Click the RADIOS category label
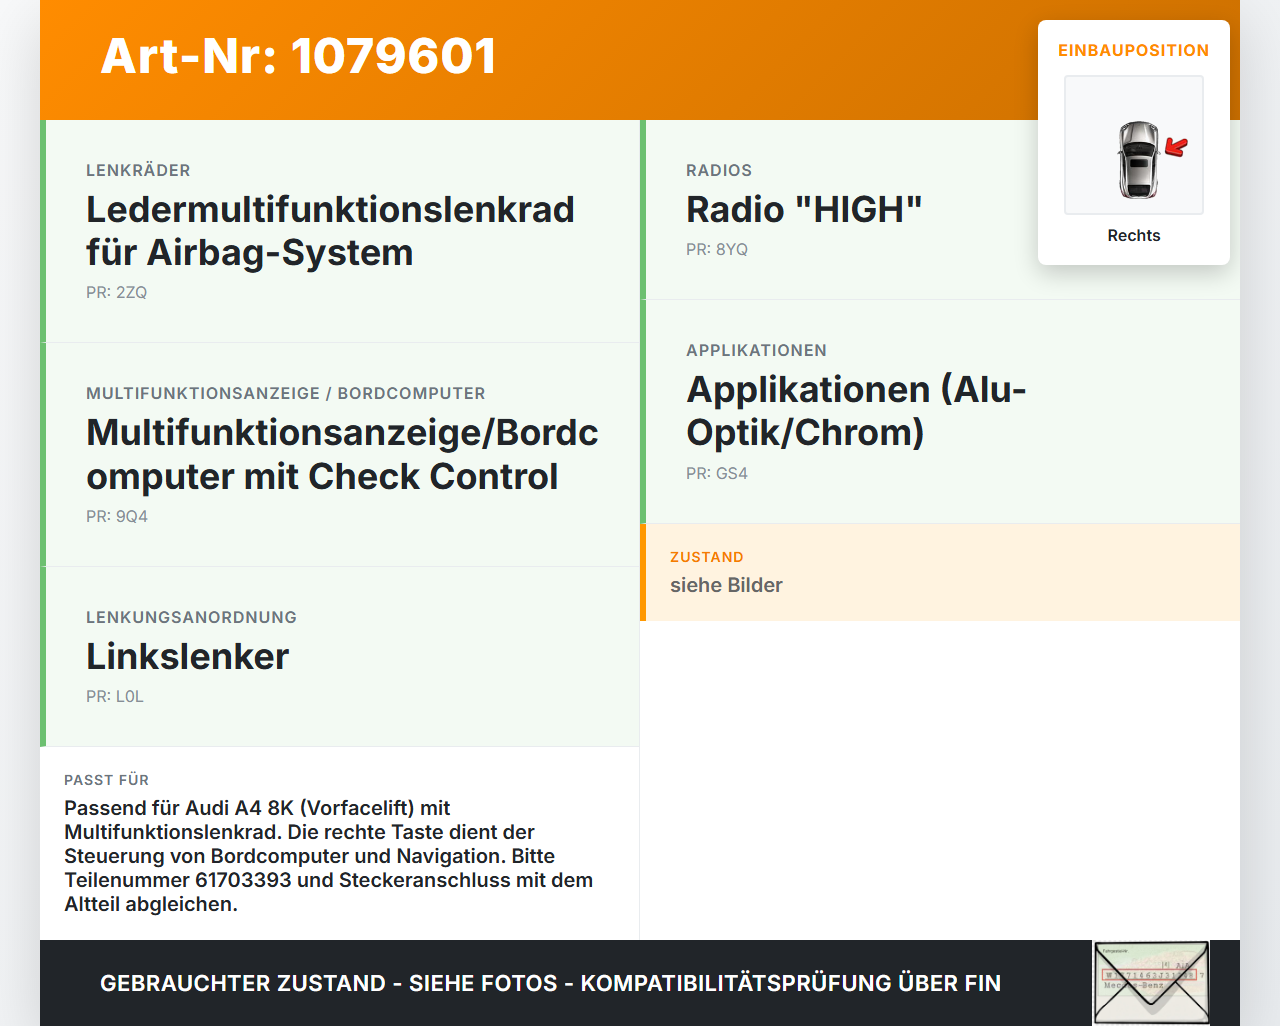The height and width of the screenshot is (1026, 1280). [x=719, y=171]
